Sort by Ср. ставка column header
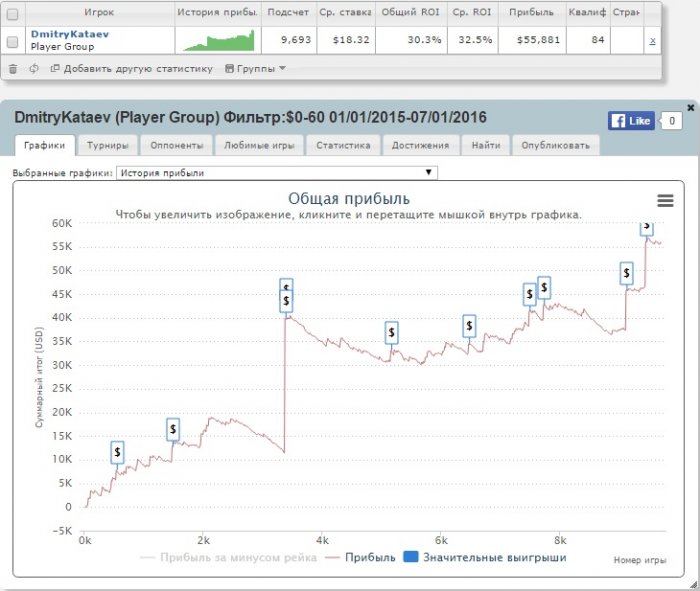Screen dimensions: 700x591 tap(346, 12)
